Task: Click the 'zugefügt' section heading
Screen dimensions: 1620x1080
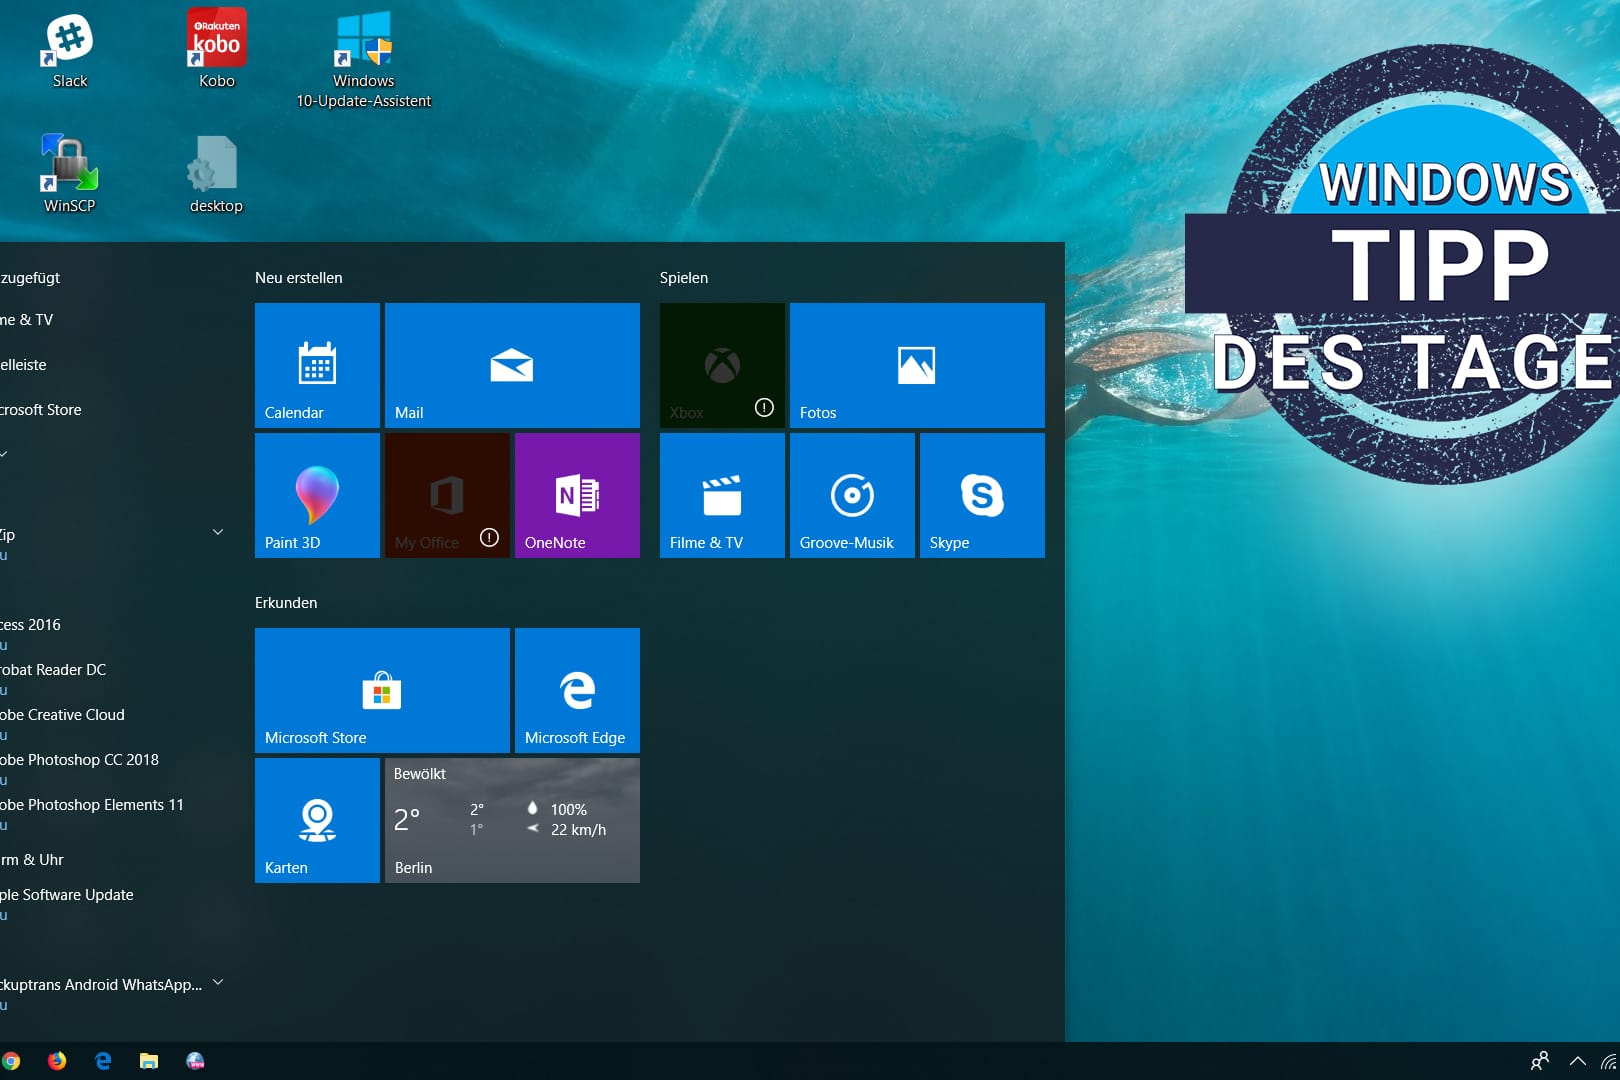Action: coord(30,278)
